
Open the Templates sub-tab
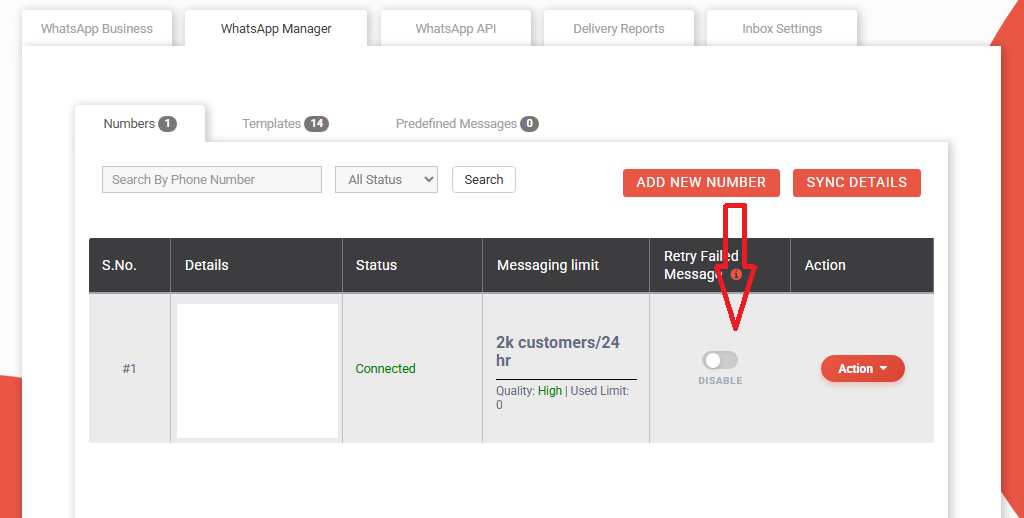point(285,123)
